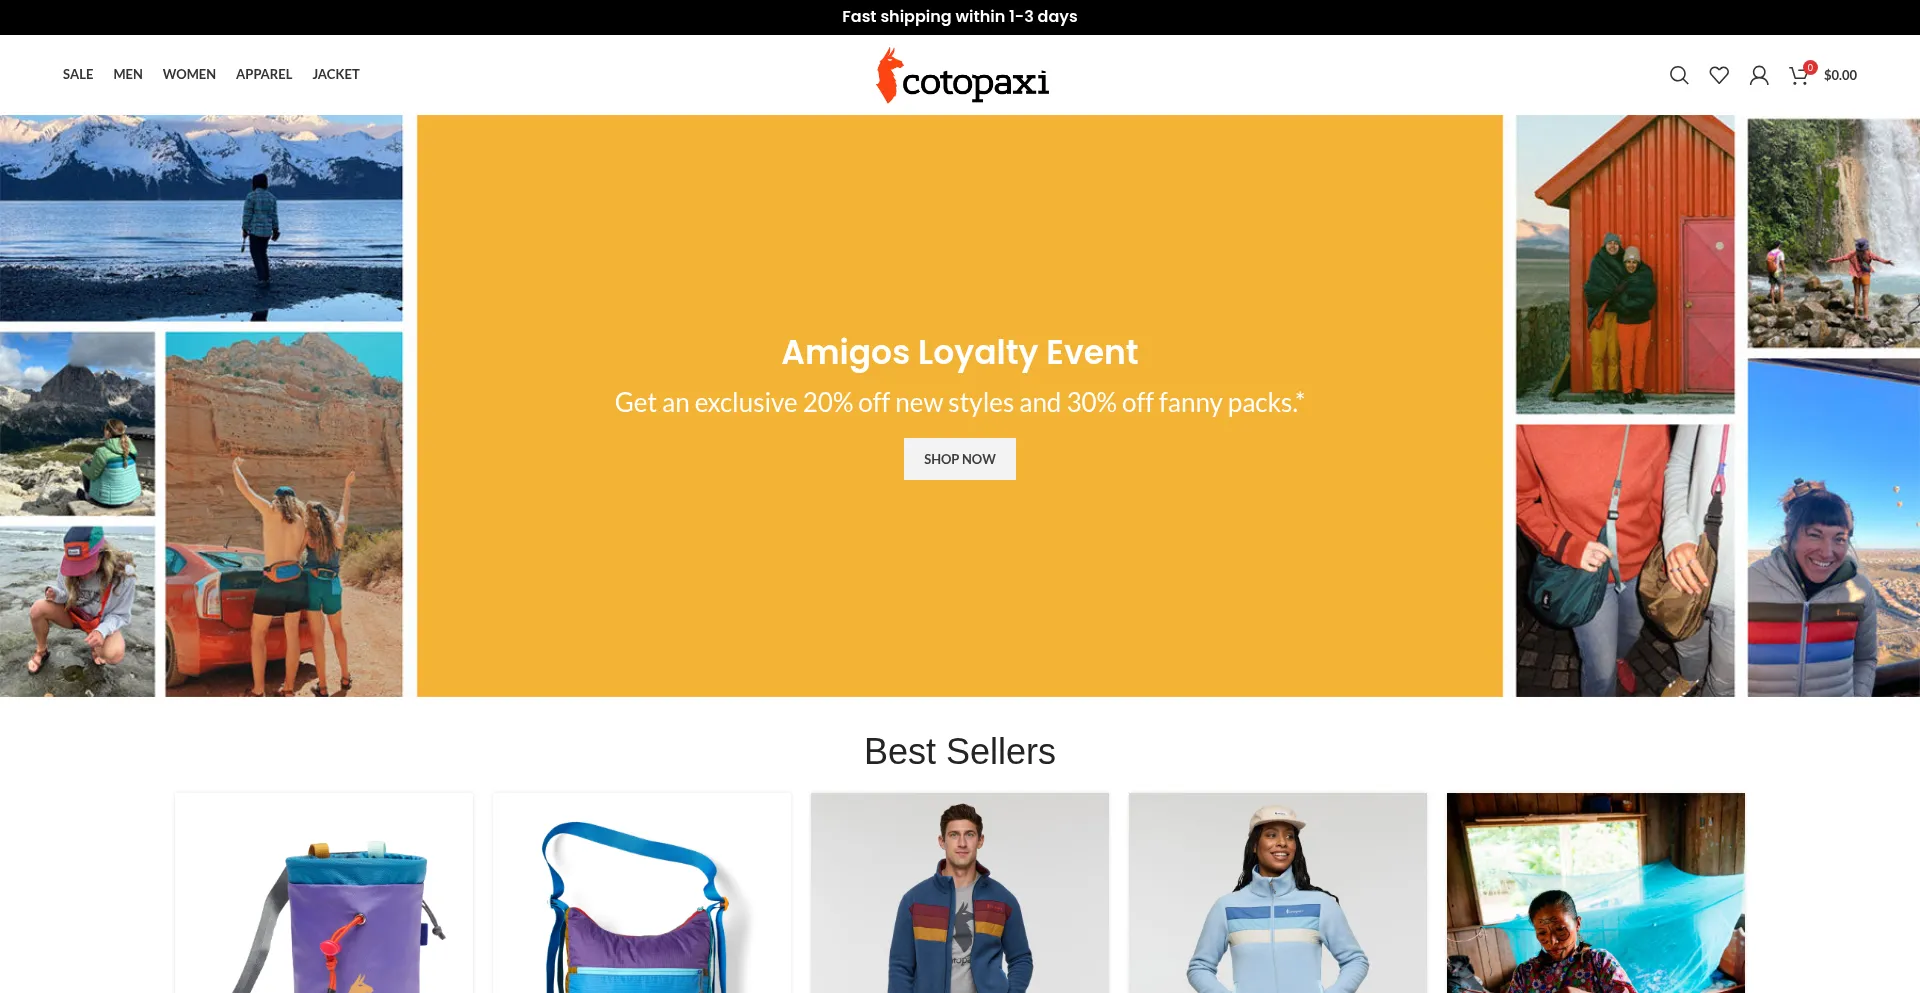Open the wishlist heart icon
Viewport: 1920px width, 993px height.
point(1719,75)
